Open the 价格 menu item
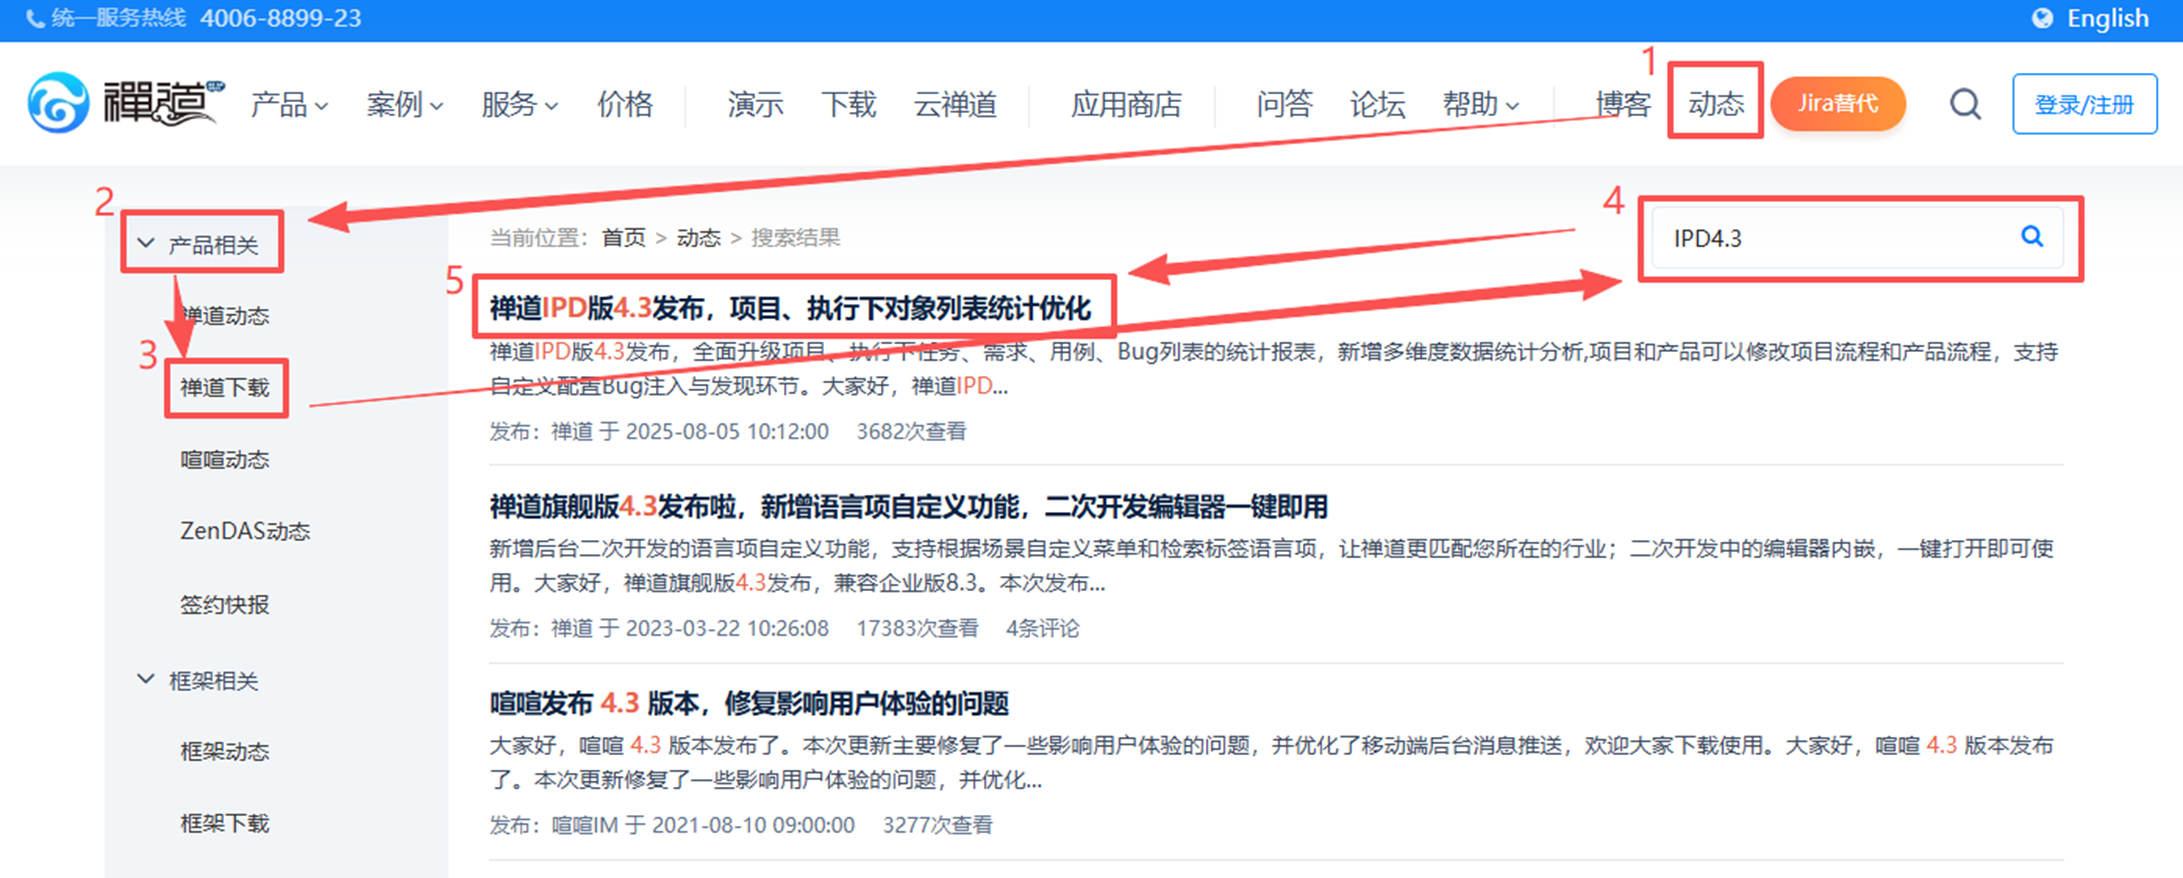 [625, 104]
